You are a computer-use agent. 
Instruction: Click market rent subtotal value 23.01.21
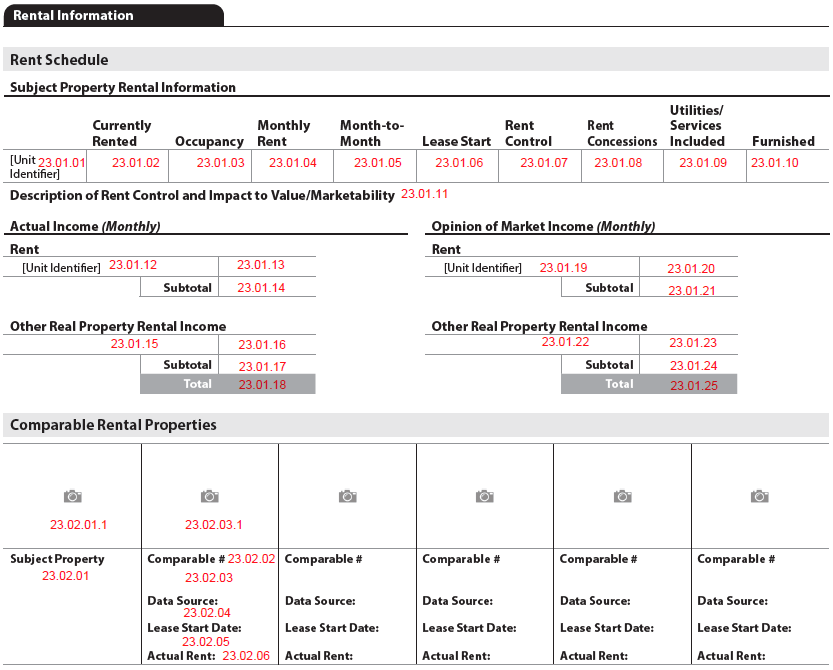point(692,291)
